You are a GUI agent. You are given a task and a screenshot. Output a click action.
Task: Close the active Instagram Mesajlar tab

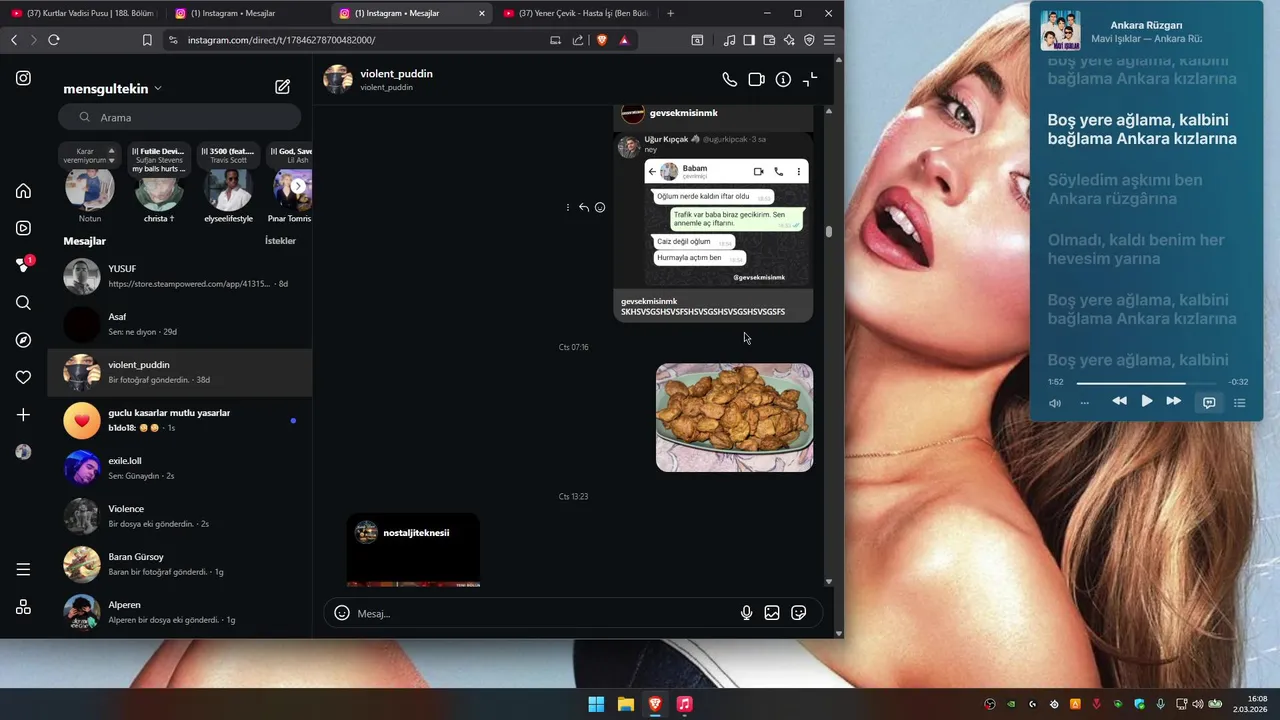482,13
